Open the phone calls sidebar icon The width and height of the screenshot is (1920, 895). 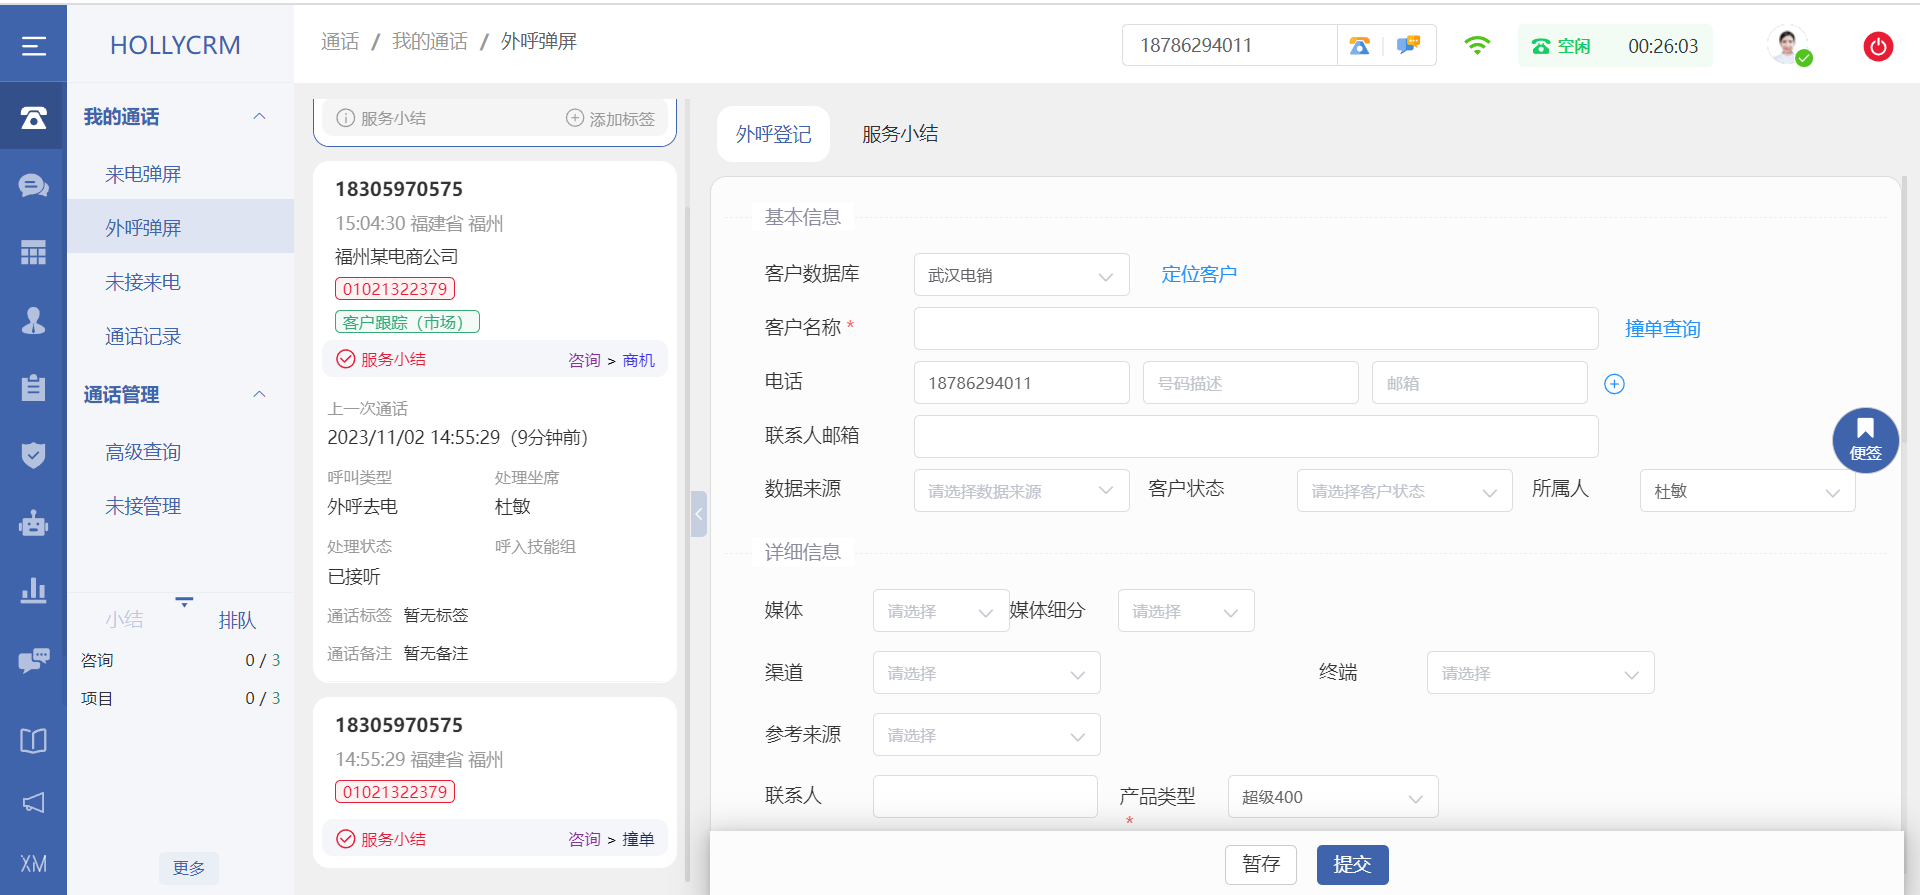click(x=33, y=118)
